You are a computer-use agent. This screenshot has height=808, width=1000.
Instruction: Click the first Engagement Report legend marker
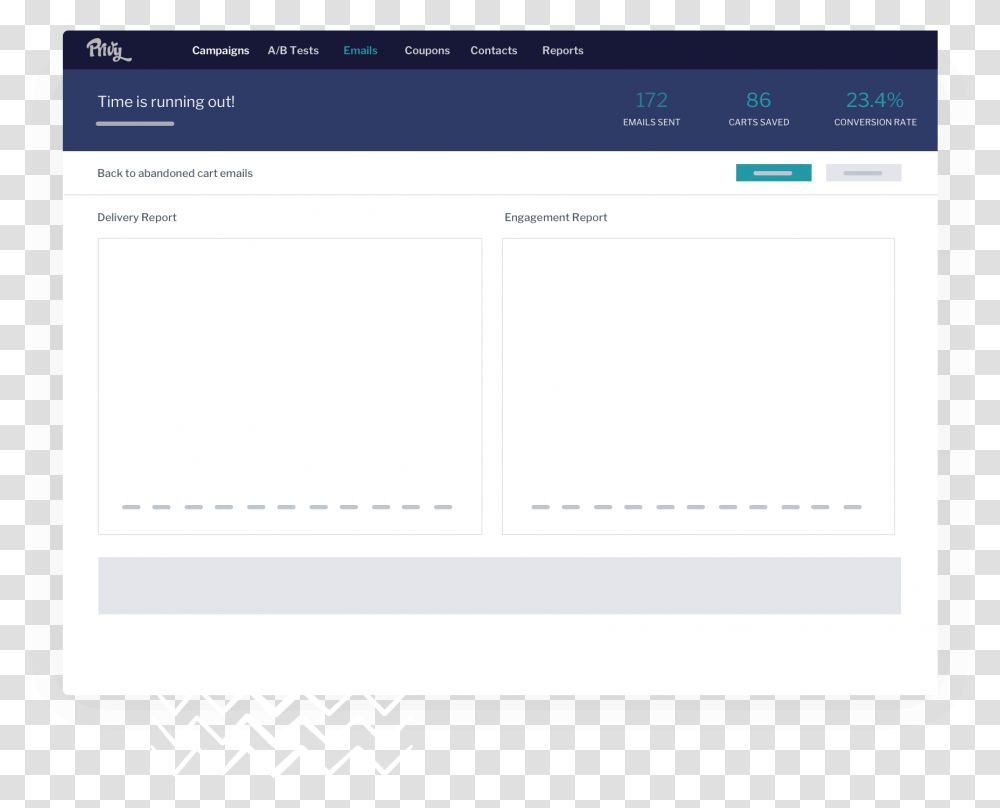(540, 507)
